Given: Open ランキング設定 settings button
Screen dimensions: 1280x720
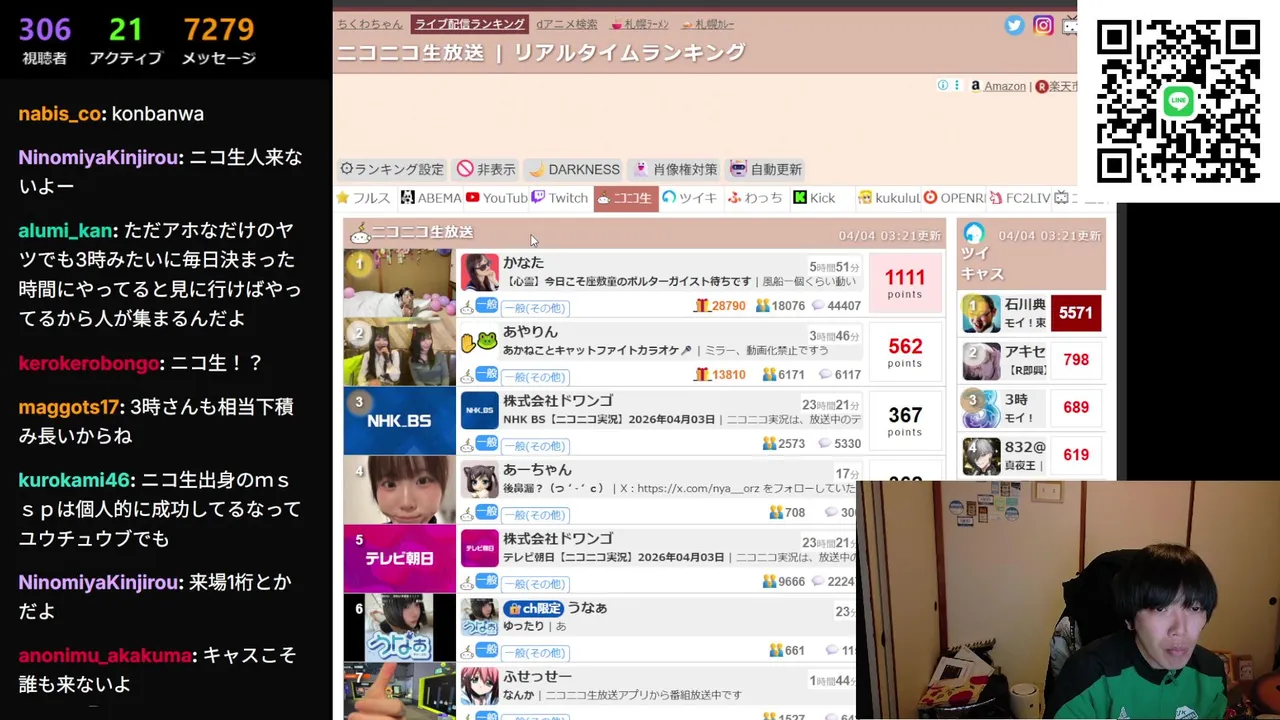Looking at the screenshot, I should coord(391,169).
